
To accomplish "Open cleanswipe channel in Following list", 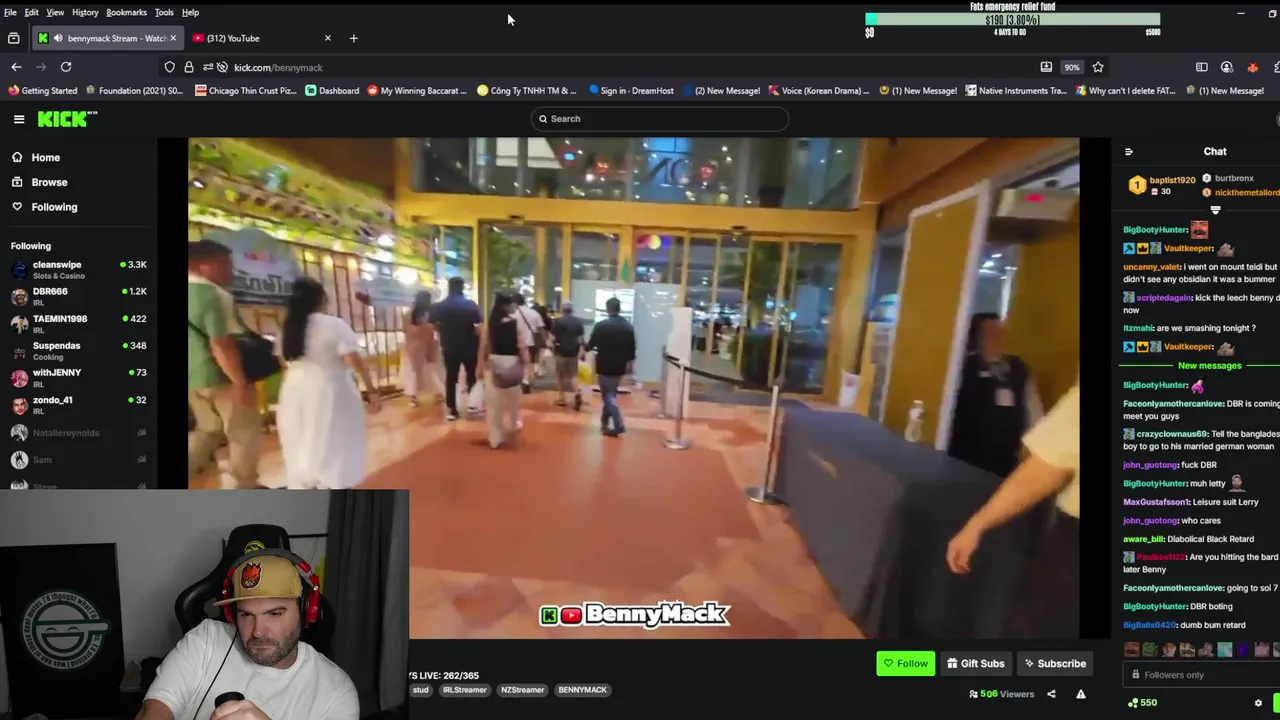I will 78,269.
